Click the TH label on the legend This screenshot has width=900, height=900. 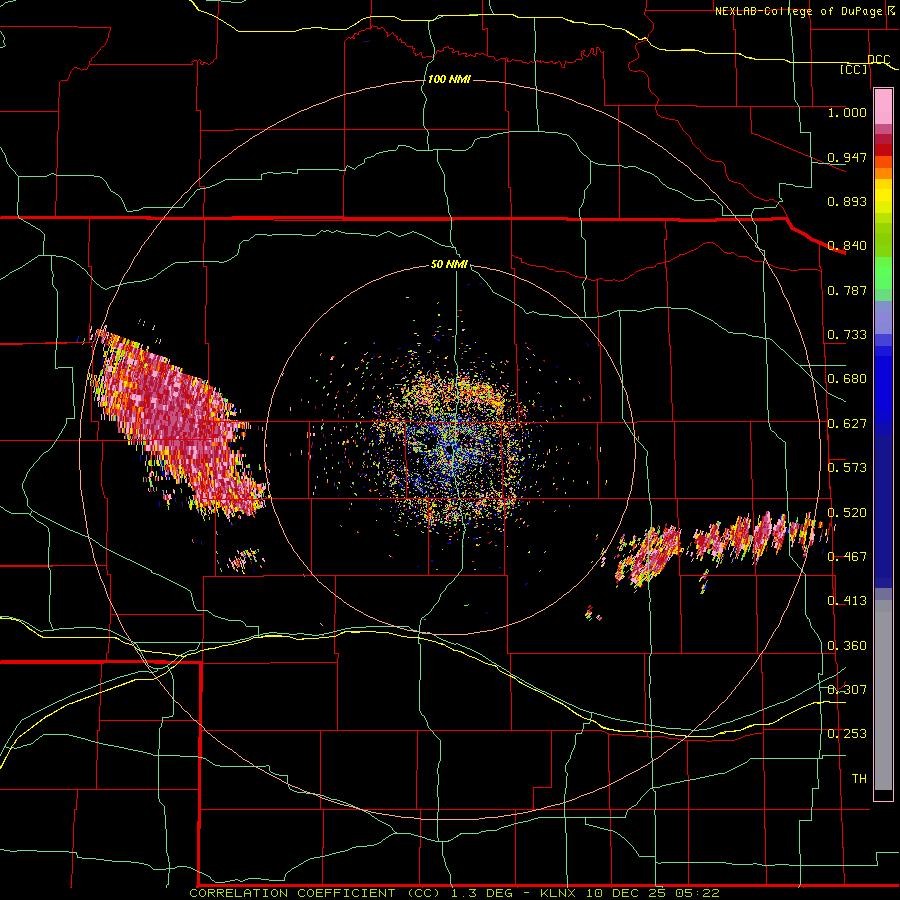859,778
